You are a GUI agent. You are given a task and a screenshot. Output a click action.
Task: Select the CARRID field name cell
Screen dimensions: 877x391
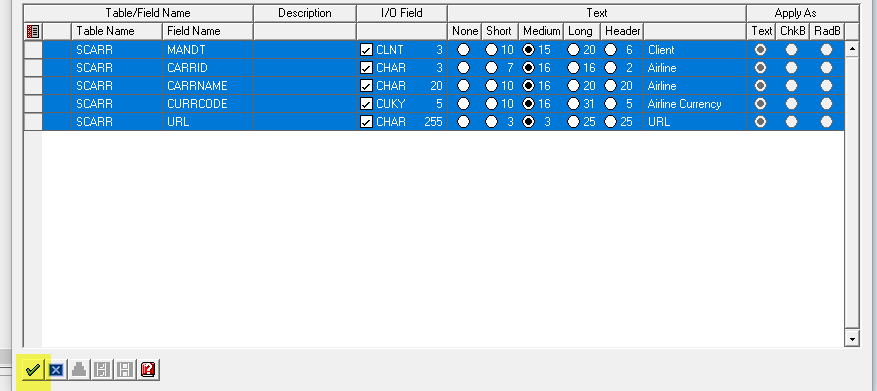pyautogui.click(x=208, y=68)
